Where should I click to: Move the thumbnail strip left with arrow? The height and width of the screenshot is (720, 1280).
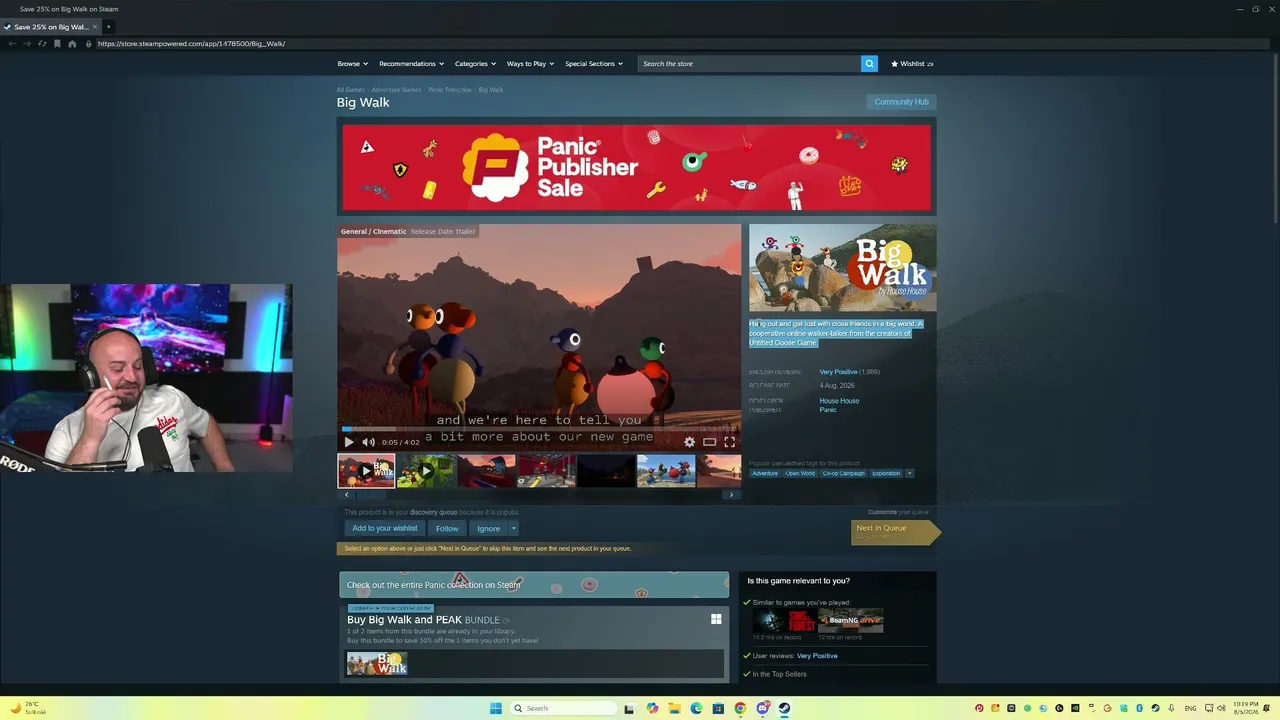click(x=347, y=495)
